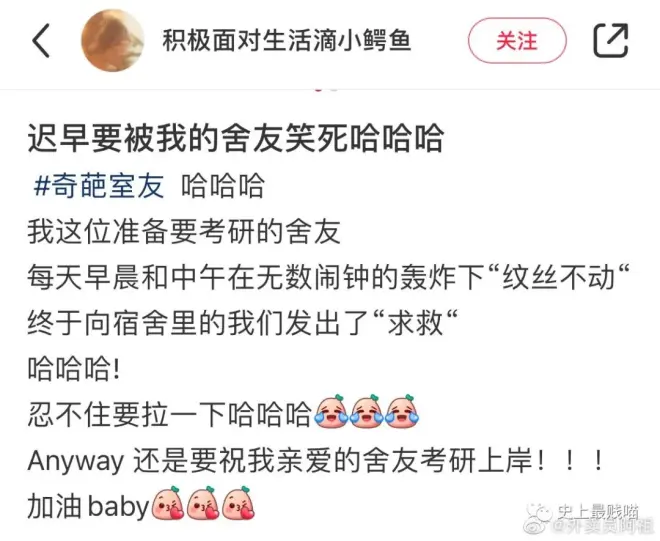Tap the watermark text 史上最贱喵

(598, 512)
